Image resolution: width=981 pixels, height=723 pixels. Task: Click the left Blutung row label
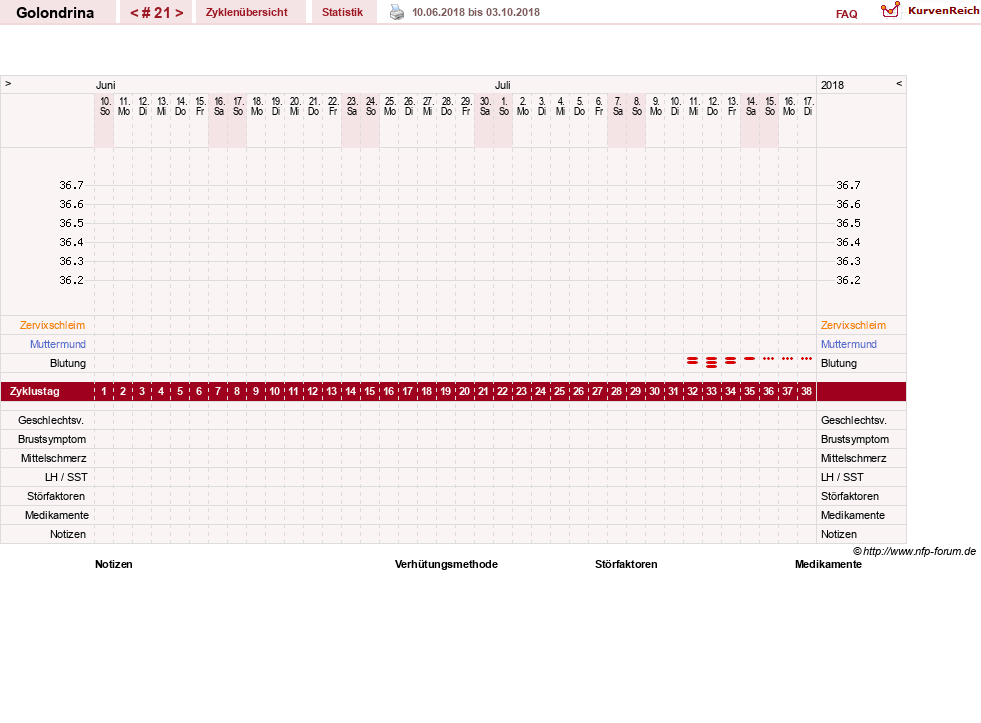point(68,363)
